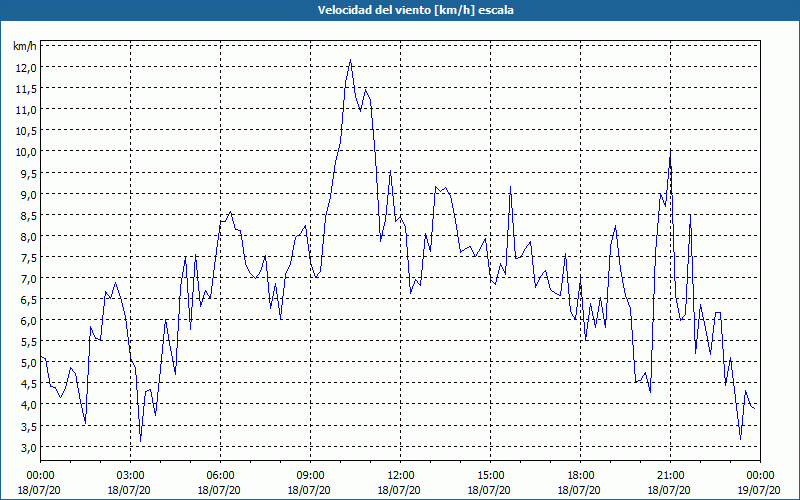This screenshot has height=500, width=800.
Task: Click the 10 km/h spike at 21:00
Action: tap(670, 152)
